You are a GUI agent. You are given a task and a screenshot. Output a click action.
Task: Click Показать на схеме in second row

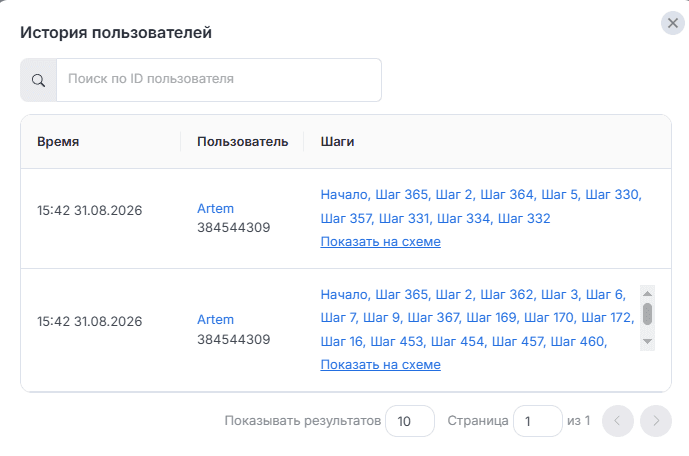click(x=381, y=365)
